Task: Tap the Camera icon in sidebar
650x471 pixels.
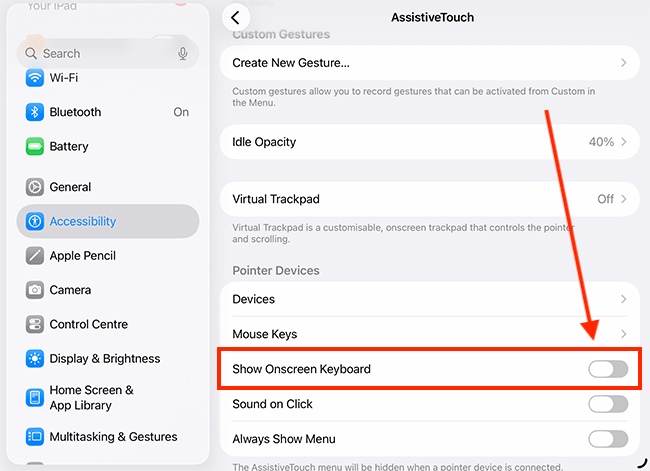Action: (35, 290)
